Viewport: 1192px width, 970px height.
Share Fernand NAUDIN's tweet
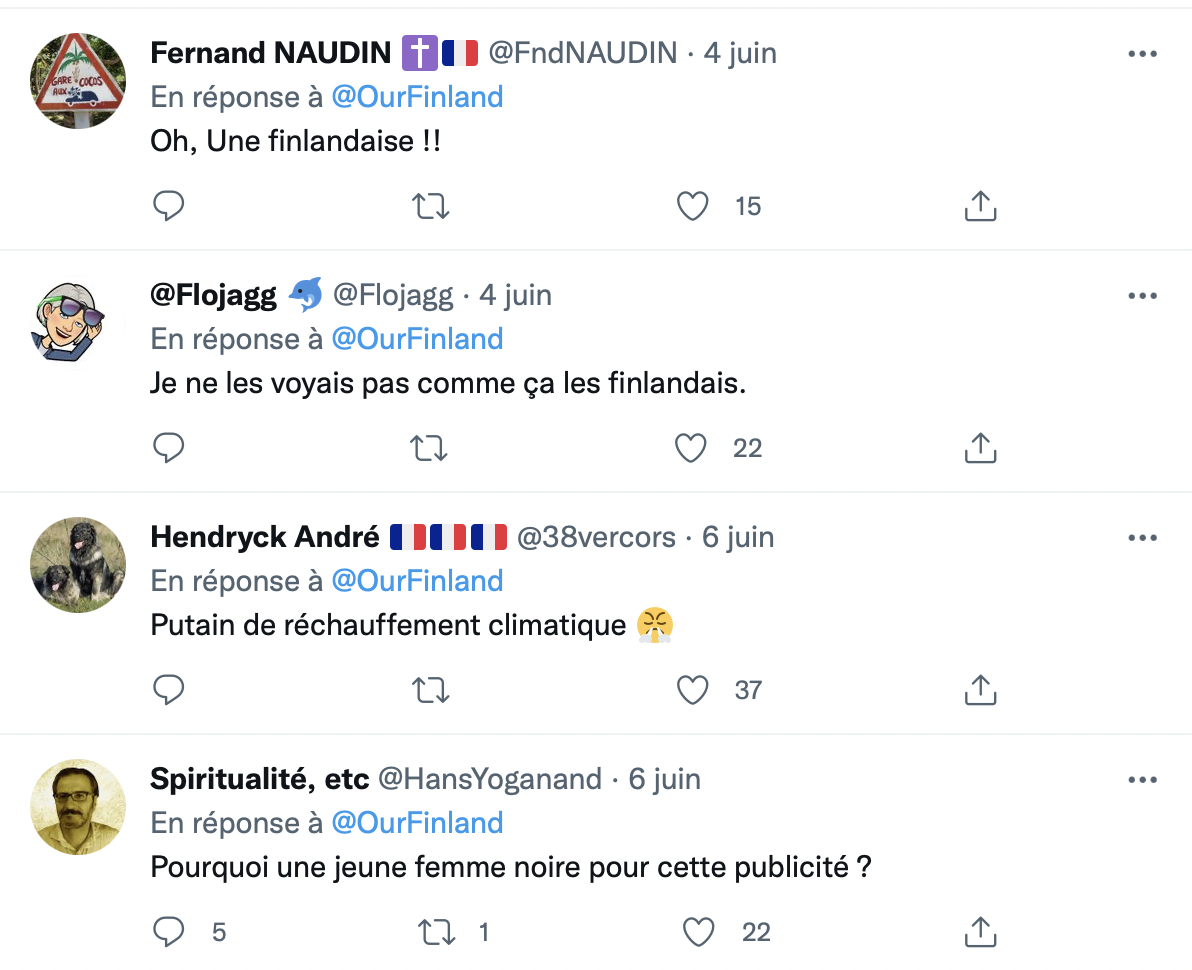[980, 206]
